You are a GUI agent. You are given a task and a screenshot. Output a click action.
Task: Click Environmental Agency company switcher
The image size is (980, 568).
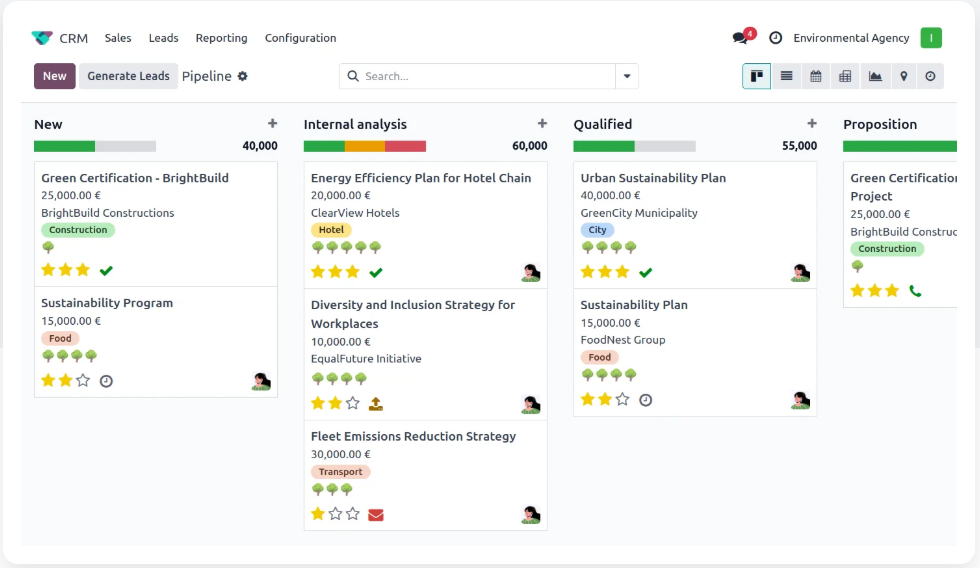[x=851, y=38]
